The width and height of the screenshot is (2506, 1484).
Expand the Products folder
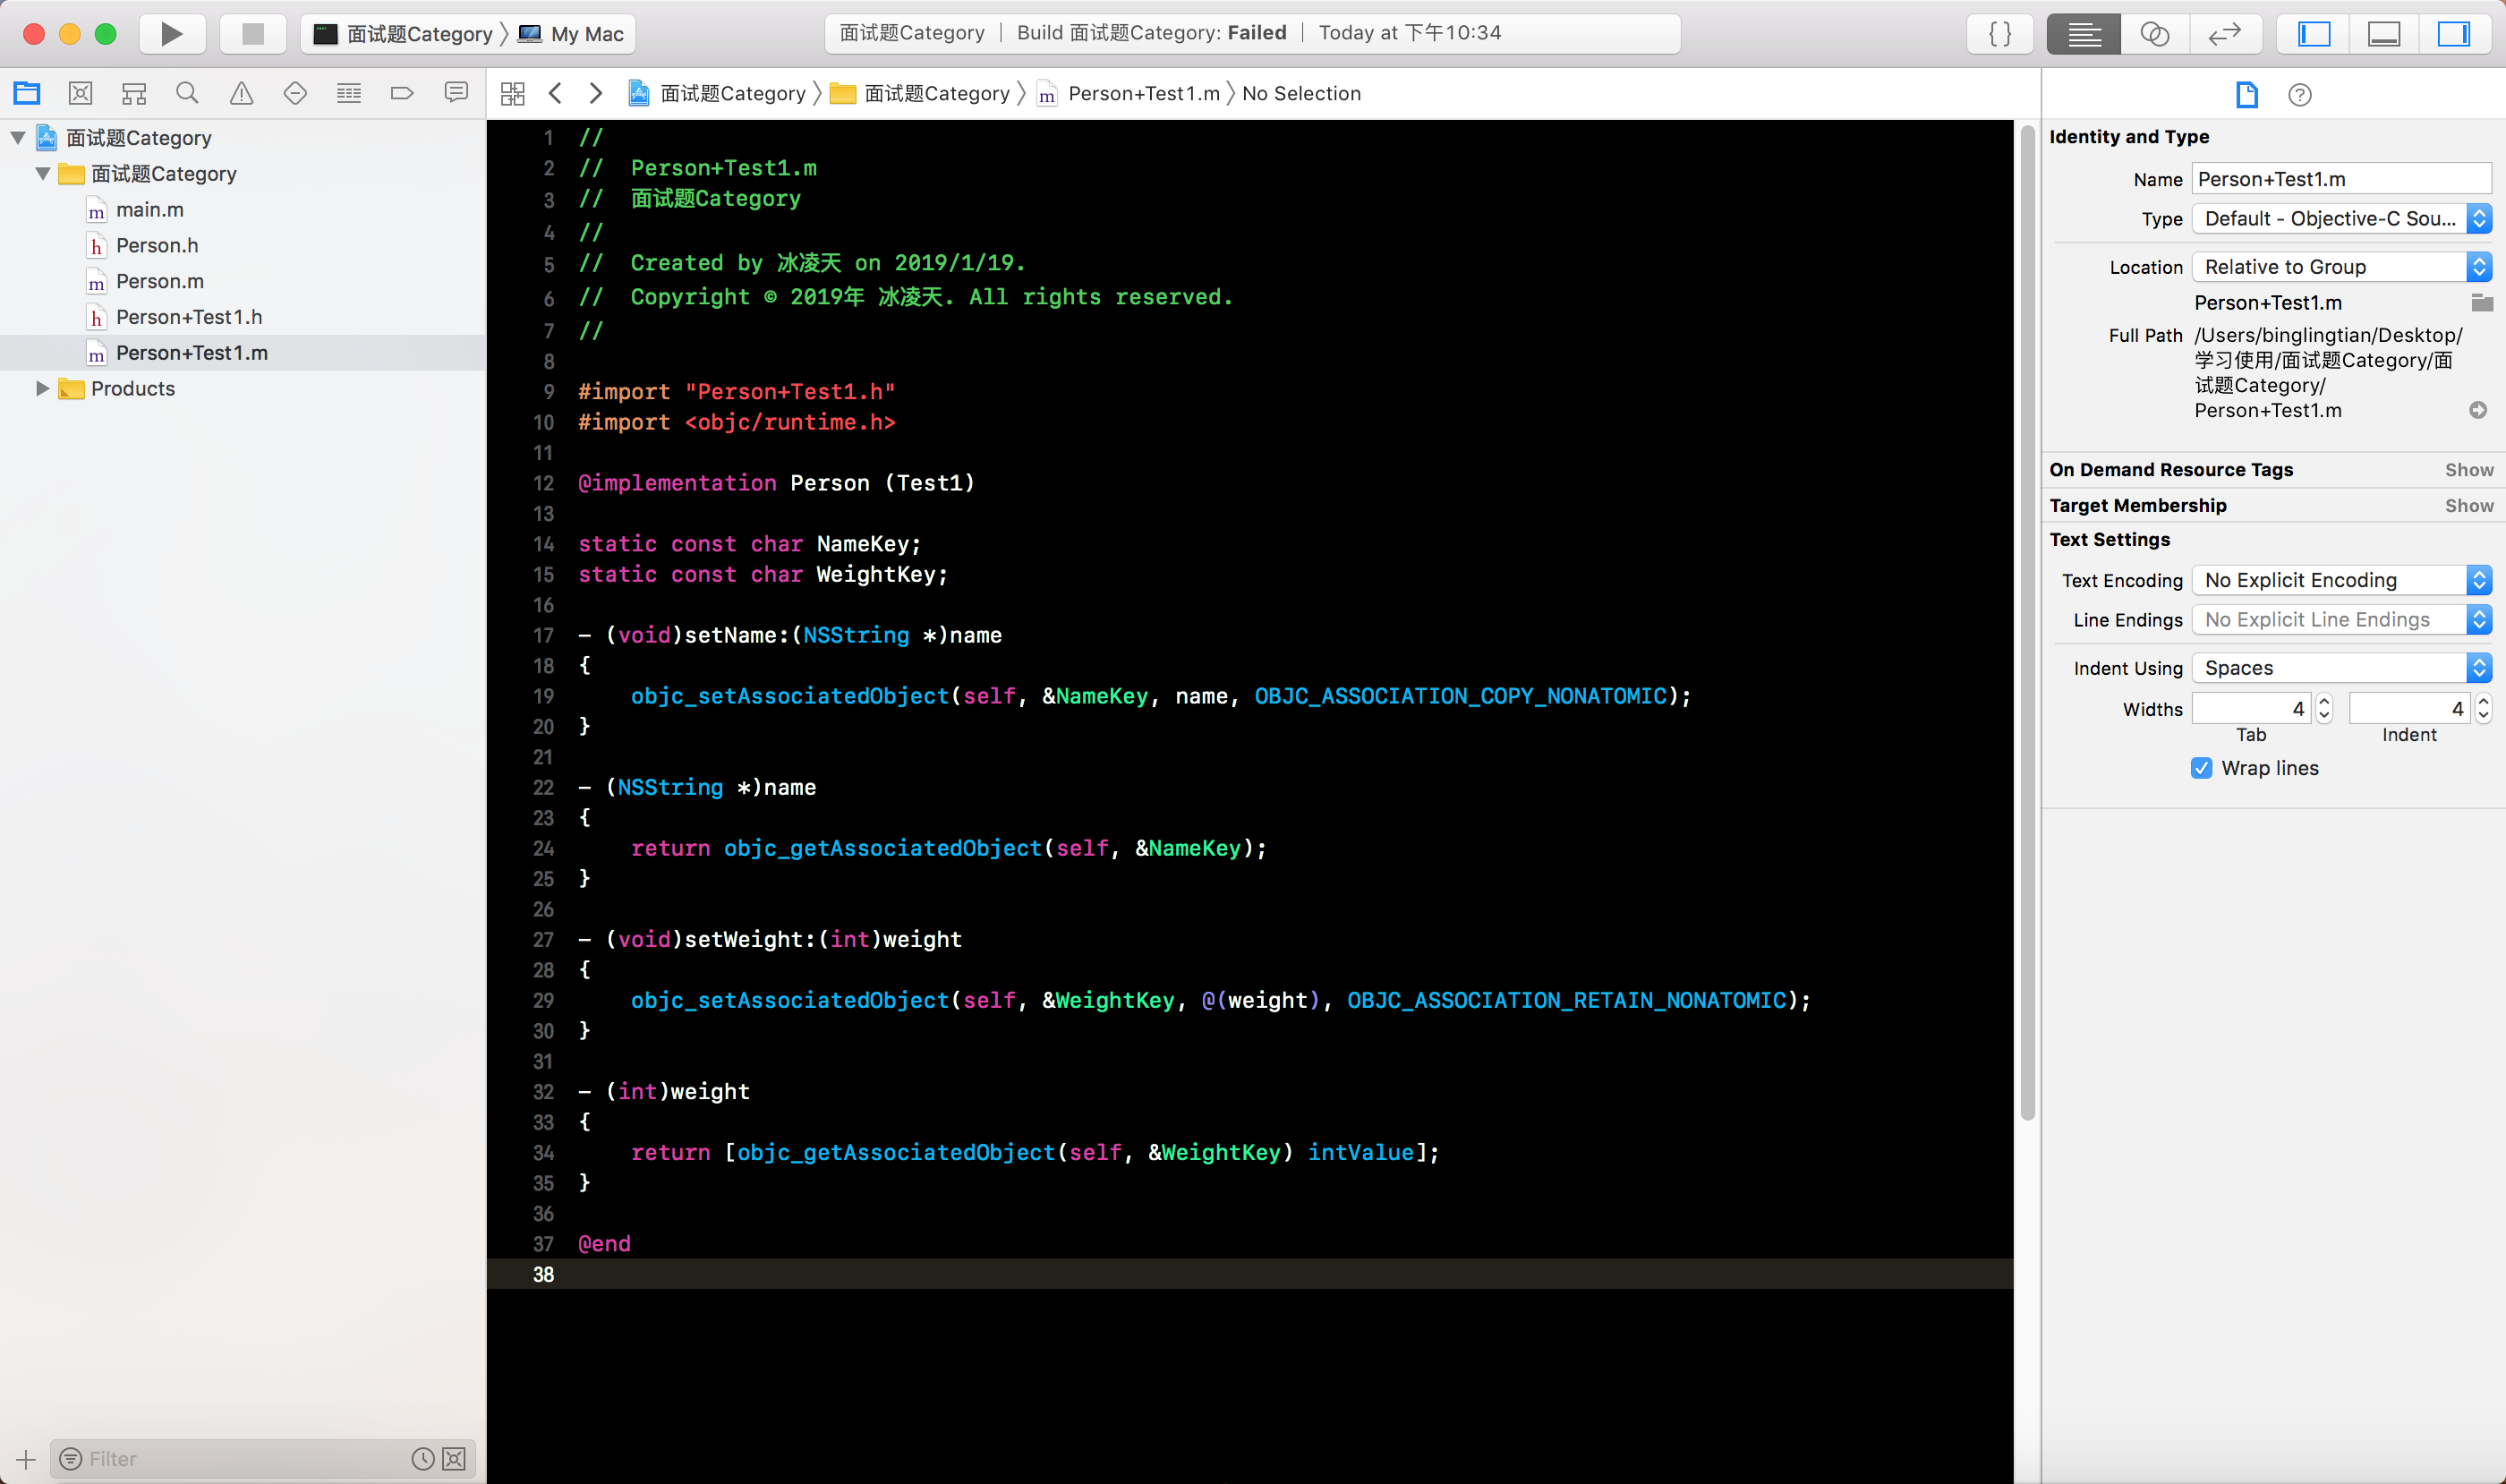43,388
